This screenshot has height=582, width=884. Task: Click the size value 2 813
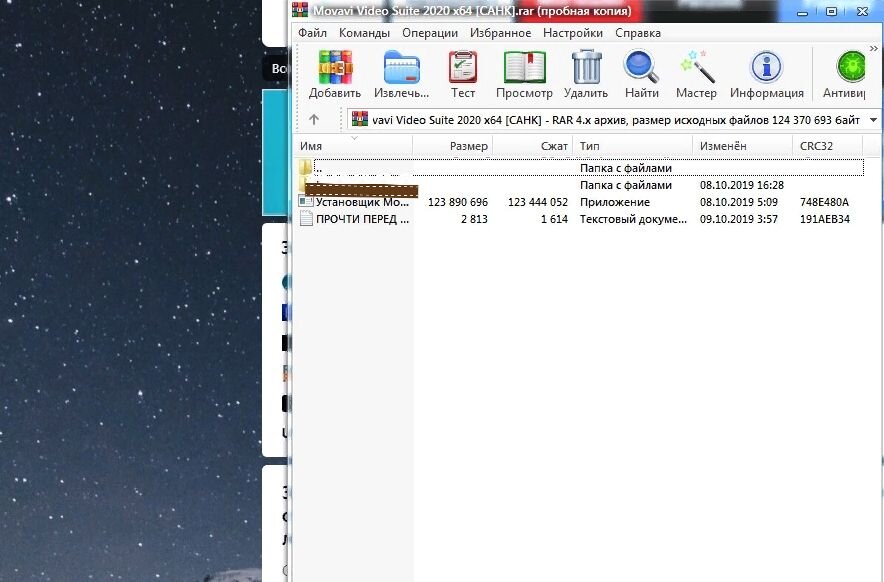(474, 219)
